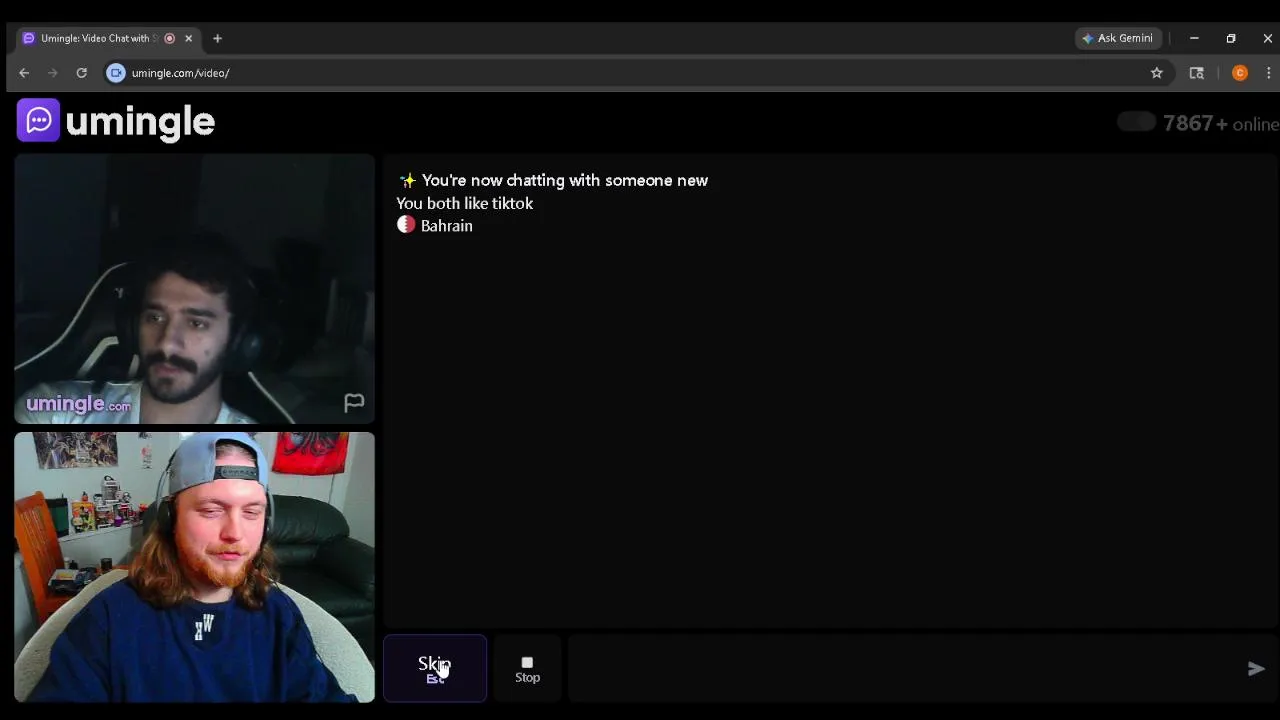Open a new browser tab
Screen dimensions: 1280x720
pos(217,38)
